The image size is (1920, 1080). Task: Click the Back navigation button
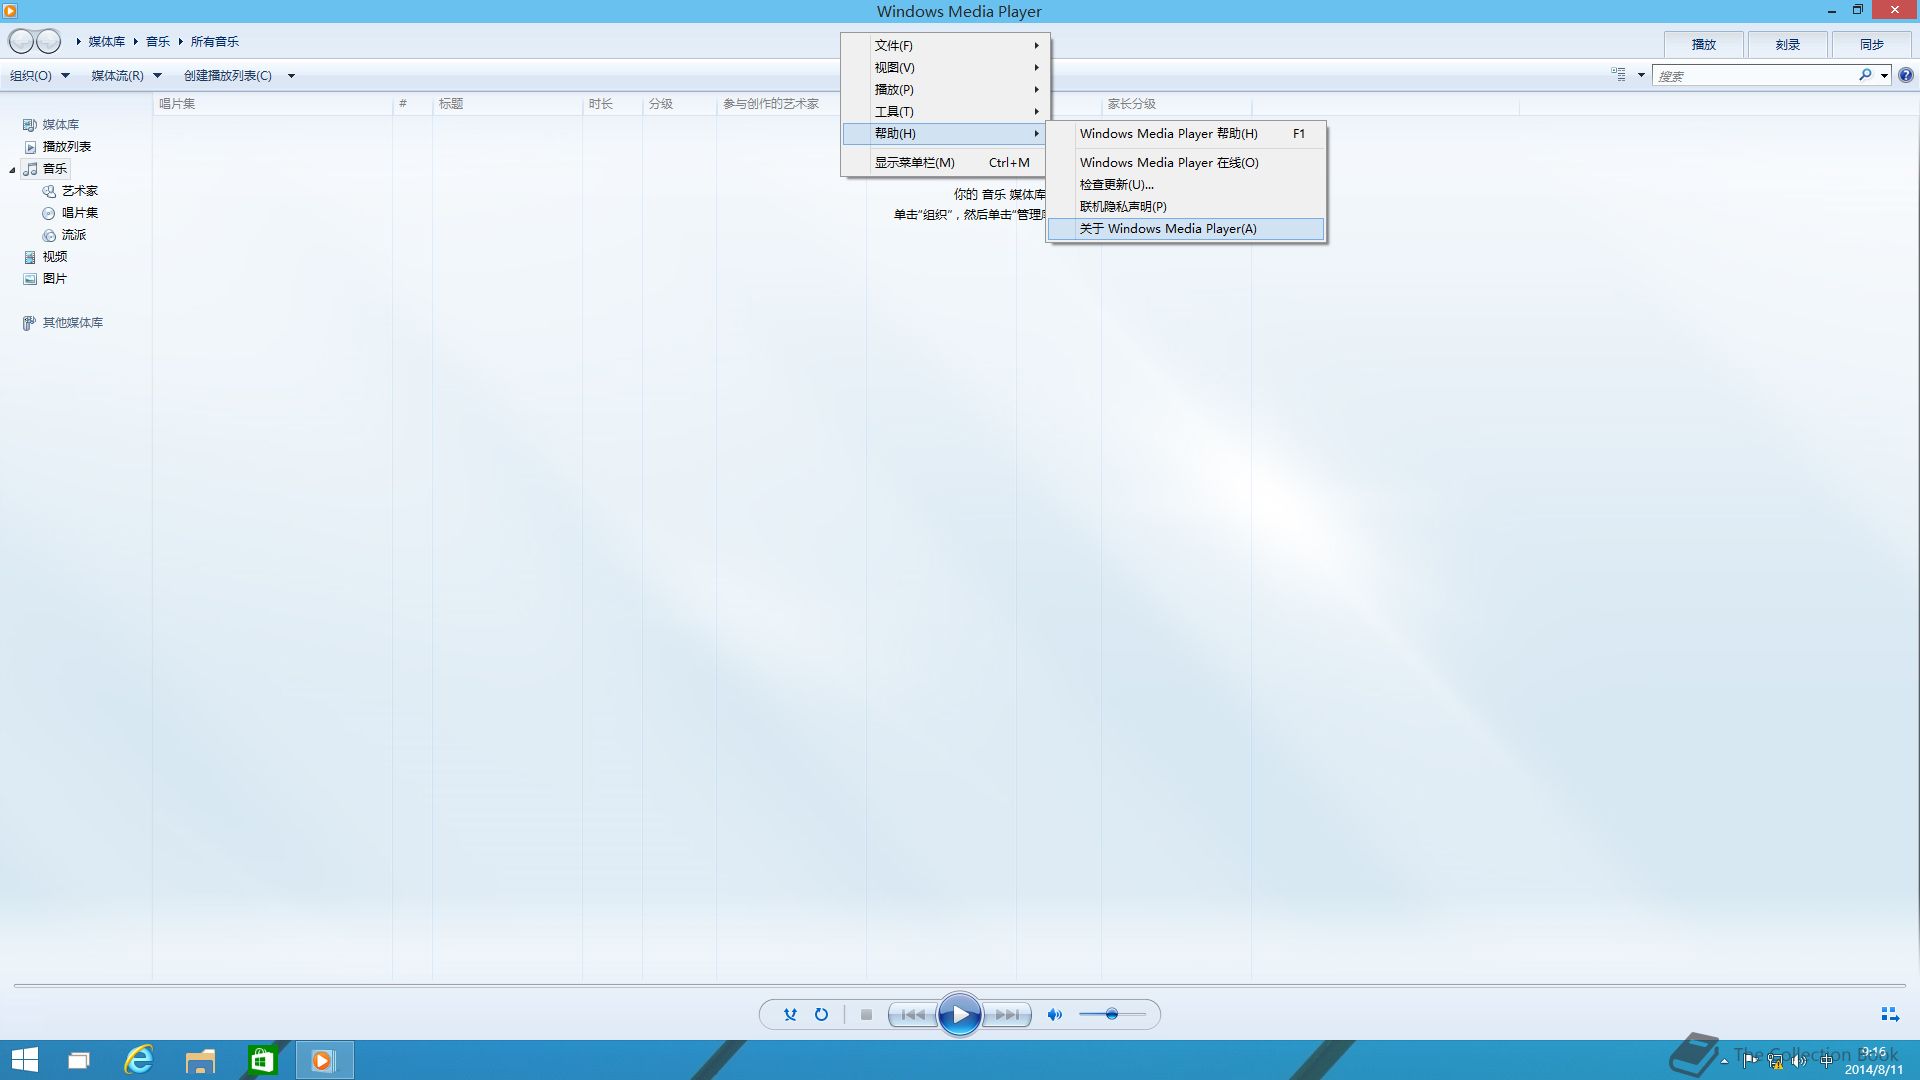pyautogui.click(x=21, y=41)
